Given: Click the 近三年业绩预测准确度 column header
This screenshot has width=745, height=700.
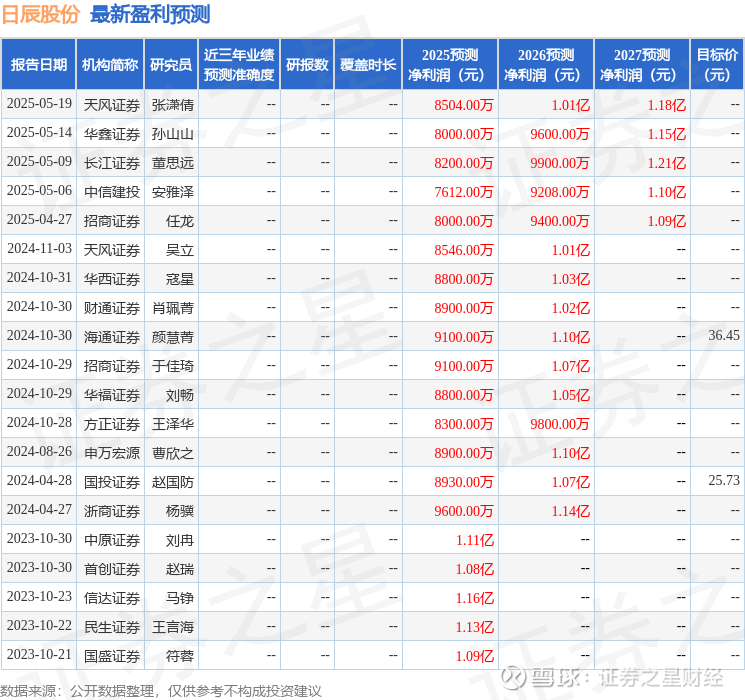Looking at the screenshot, I should pos(239,65).
